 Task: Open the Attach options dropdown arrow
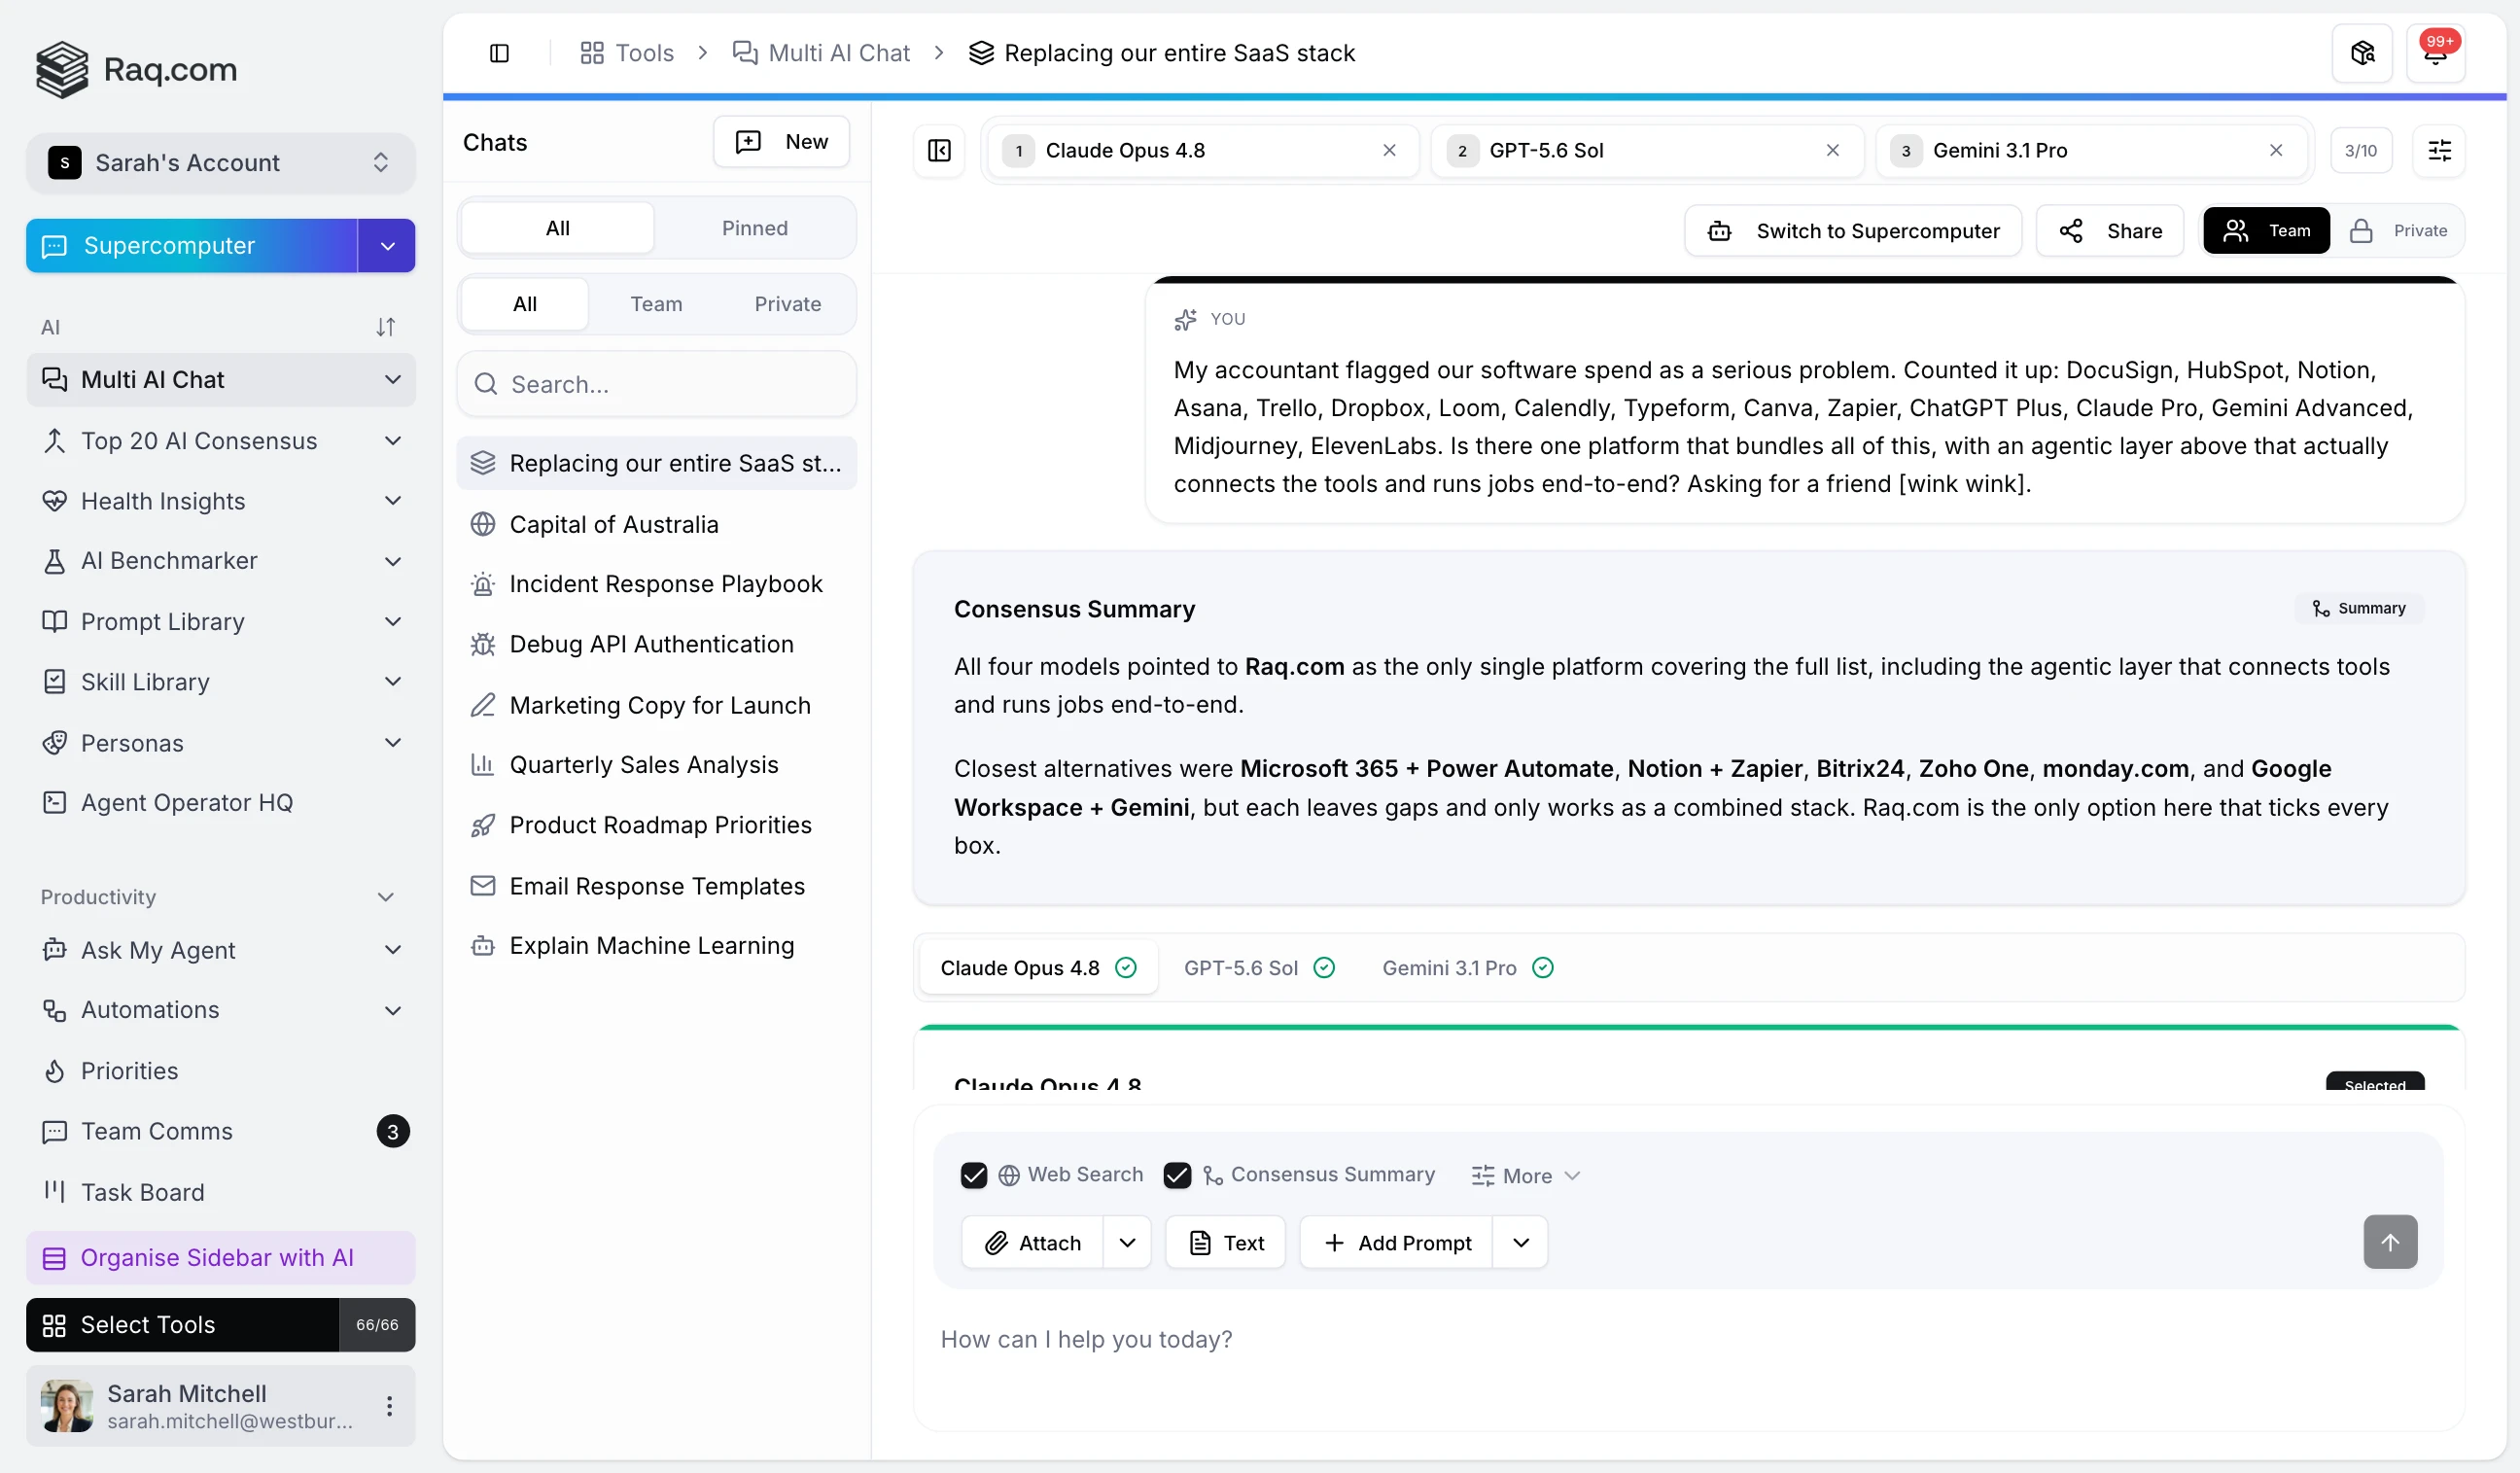pyautogui.click(x=1127, y=1243)
